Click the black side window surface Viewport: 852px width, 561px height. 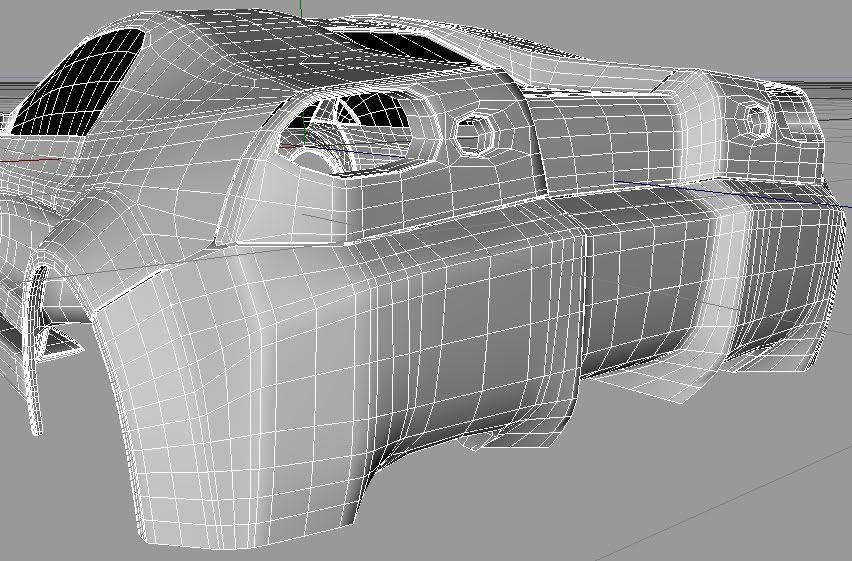point(76,82)
